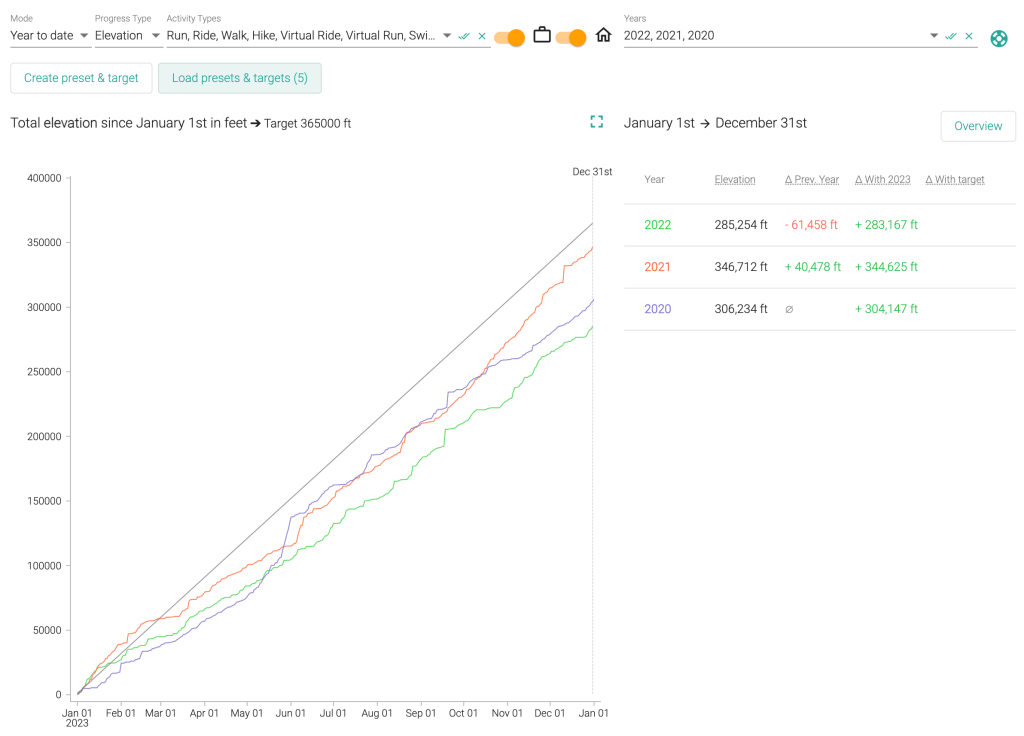Click the home indoor activities icon
Image resolution: width=1024 pixels, height=736 pixels.
[x=603, y=36]
